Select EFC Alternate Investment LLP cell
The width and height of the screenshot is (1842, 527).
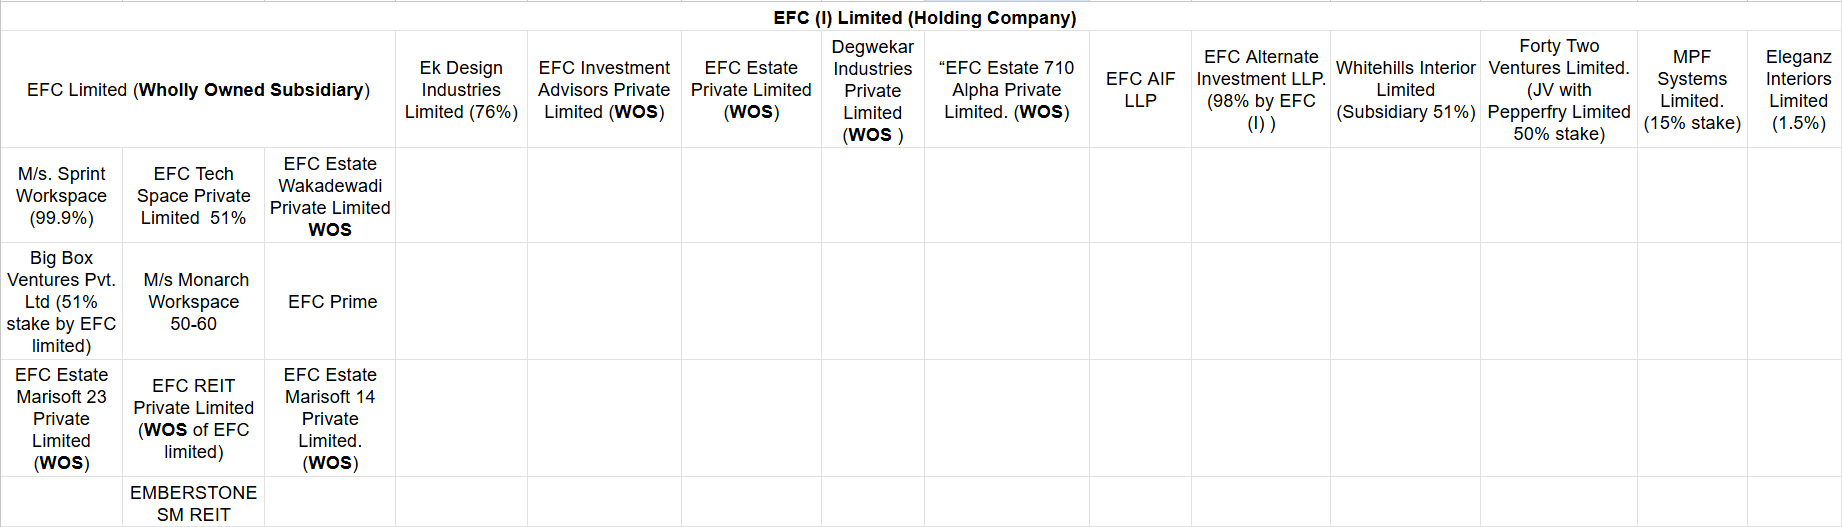coord(1260,90)
